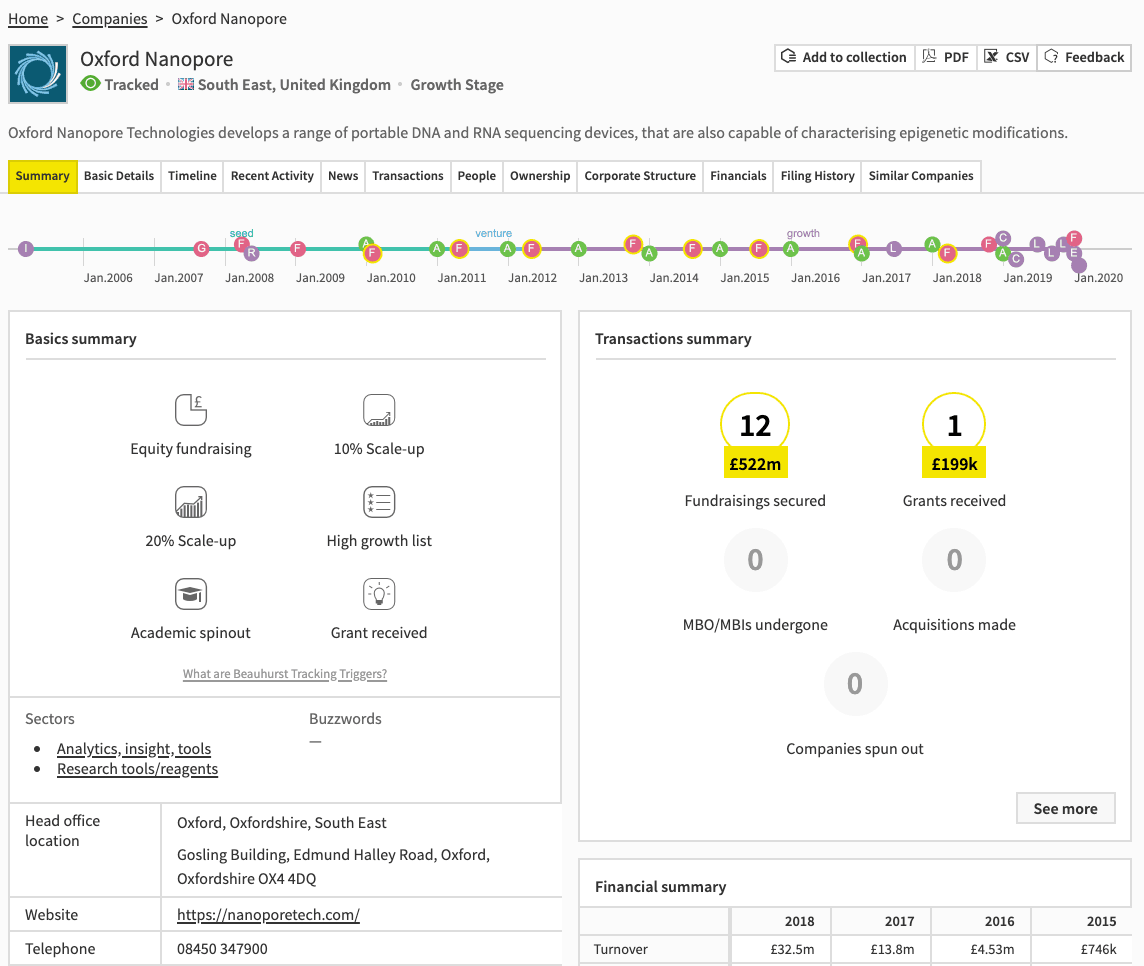Image resolution: width=1144 pixels, height=966 pixels.
Task: Click the seed stage label on timeline
Action: click(x=241, y=233)
